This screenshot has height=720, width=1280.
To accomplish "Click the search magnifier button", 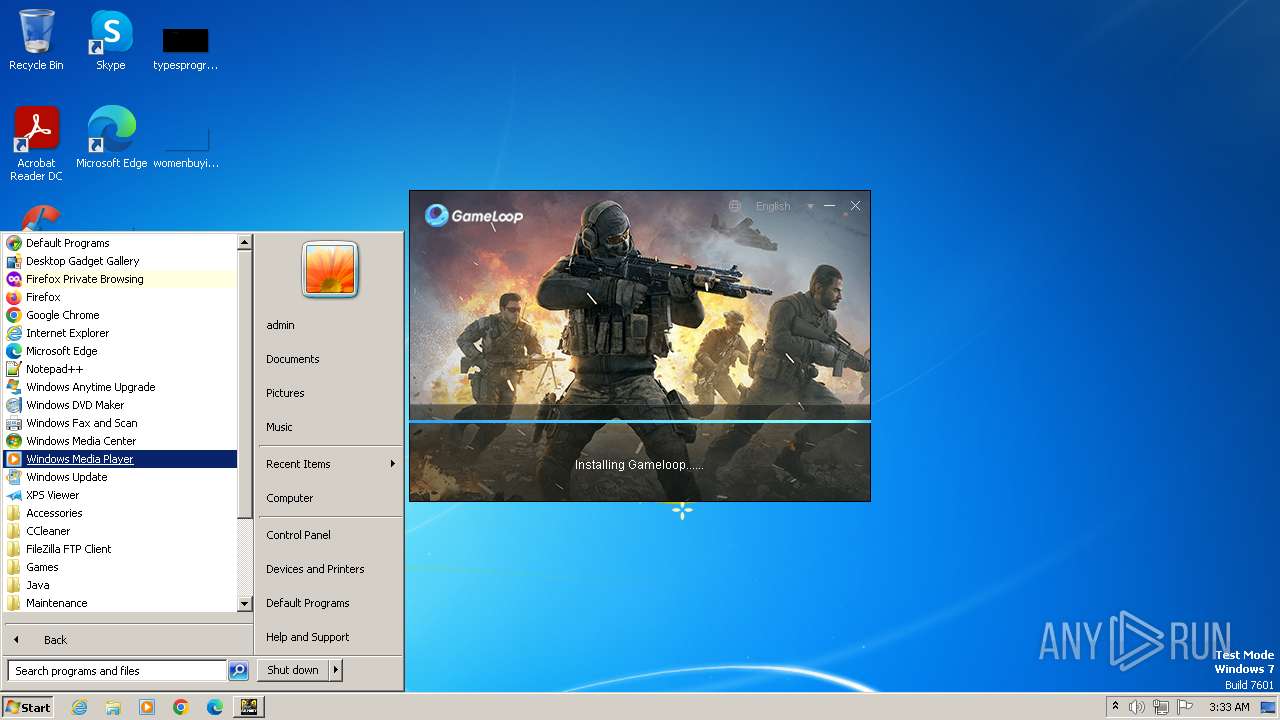I will pyautogui.click(x=238, y=671).
